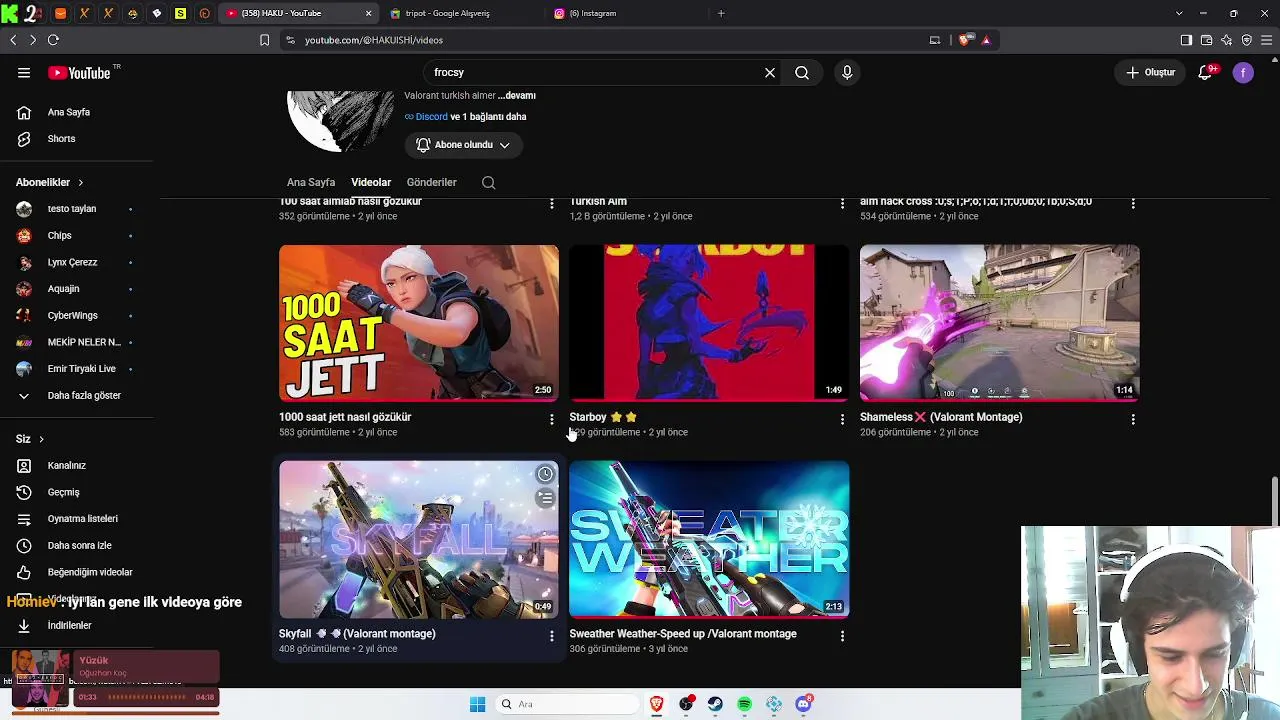Open Aquajin subscription channel
Viewport: 1280px width, 720px height.
pyautogui.click(x=76, y=289)
